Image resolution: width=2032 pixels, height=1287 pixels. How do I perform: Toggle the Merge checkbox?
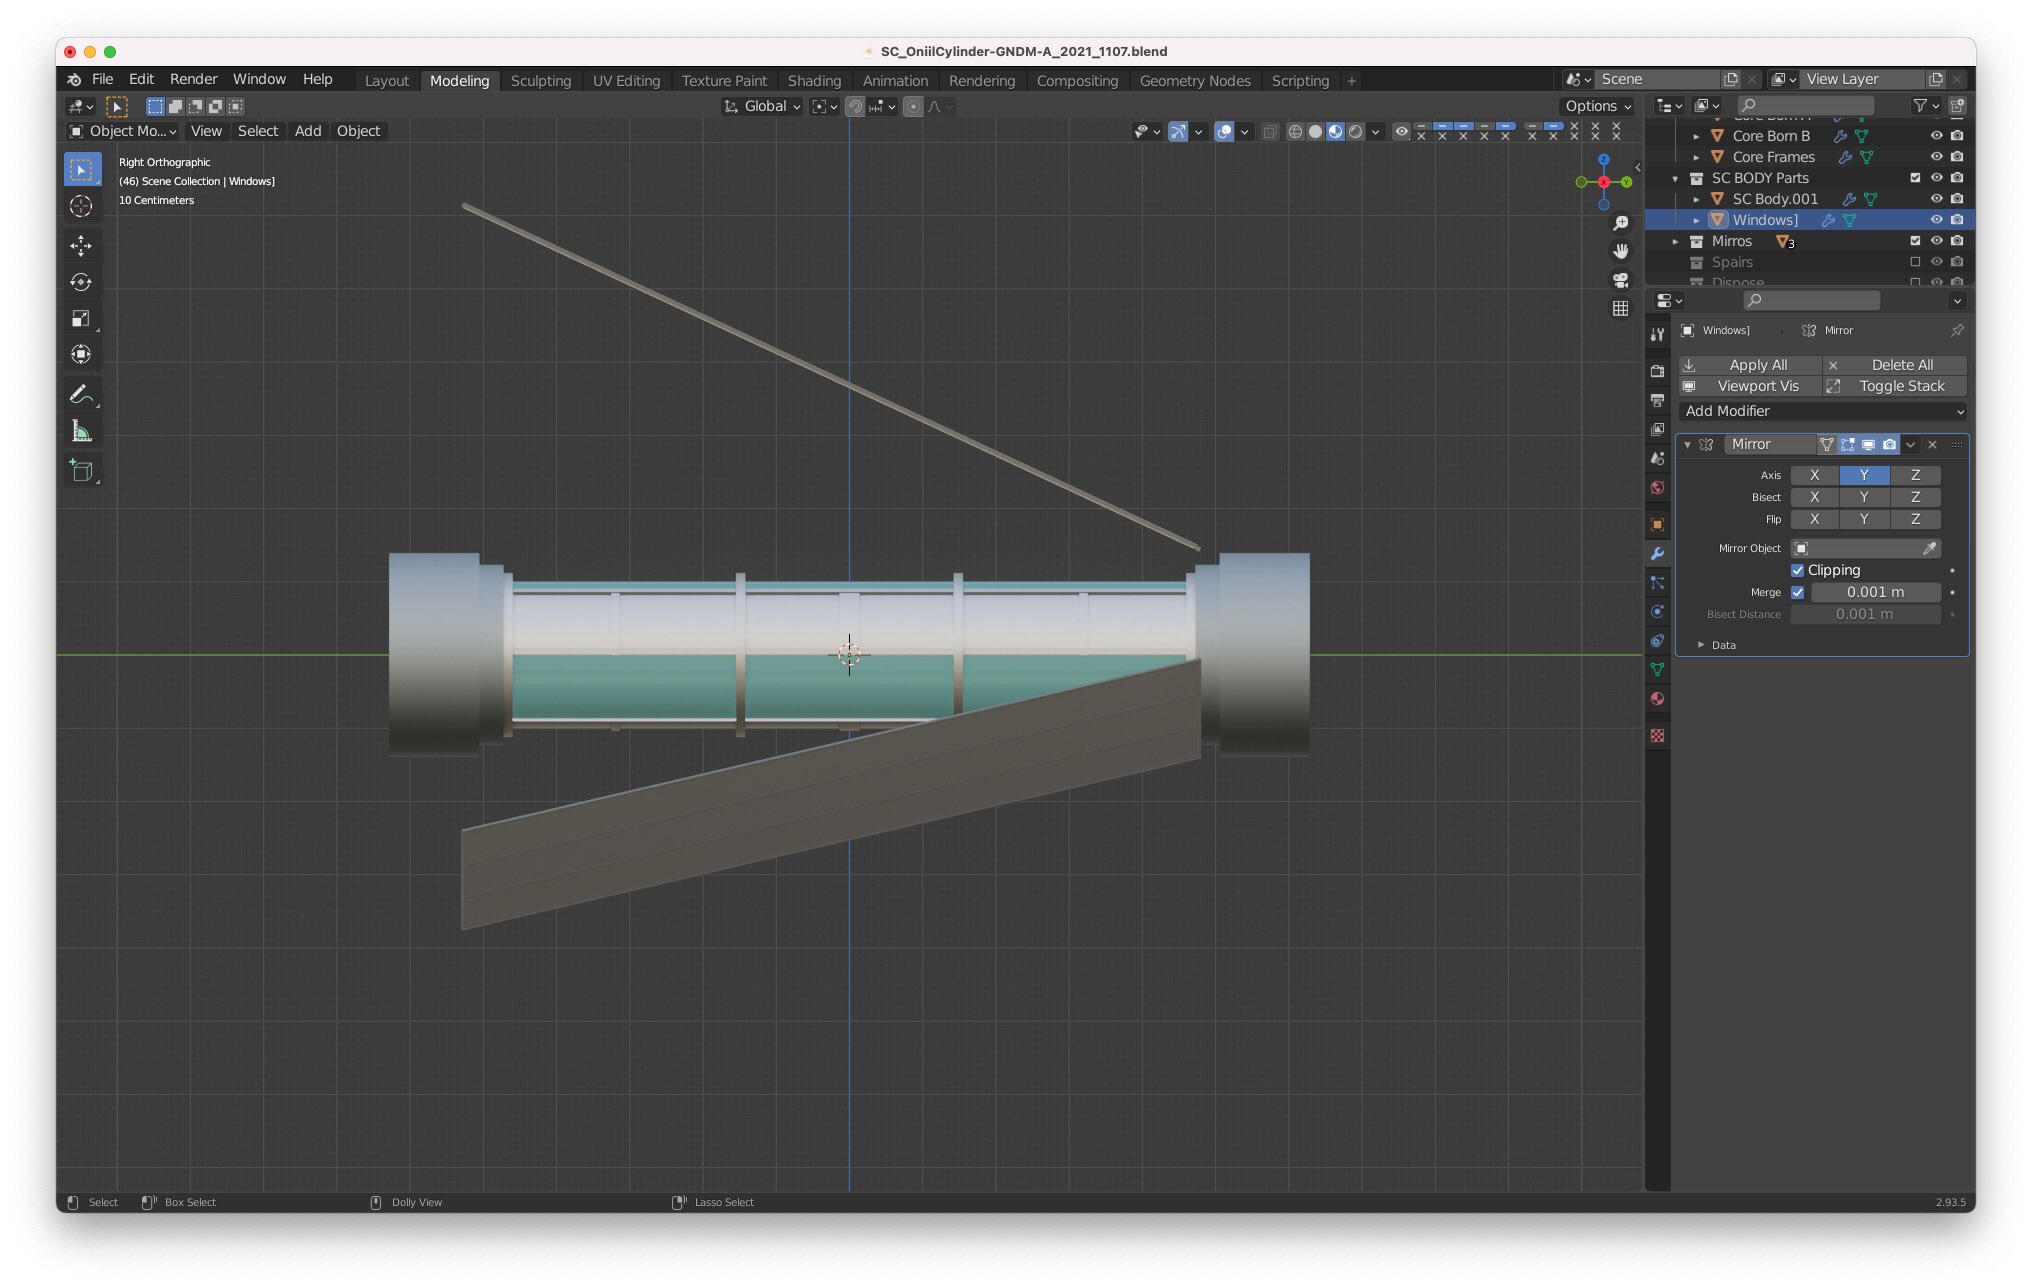click(x=1797, y=592)
